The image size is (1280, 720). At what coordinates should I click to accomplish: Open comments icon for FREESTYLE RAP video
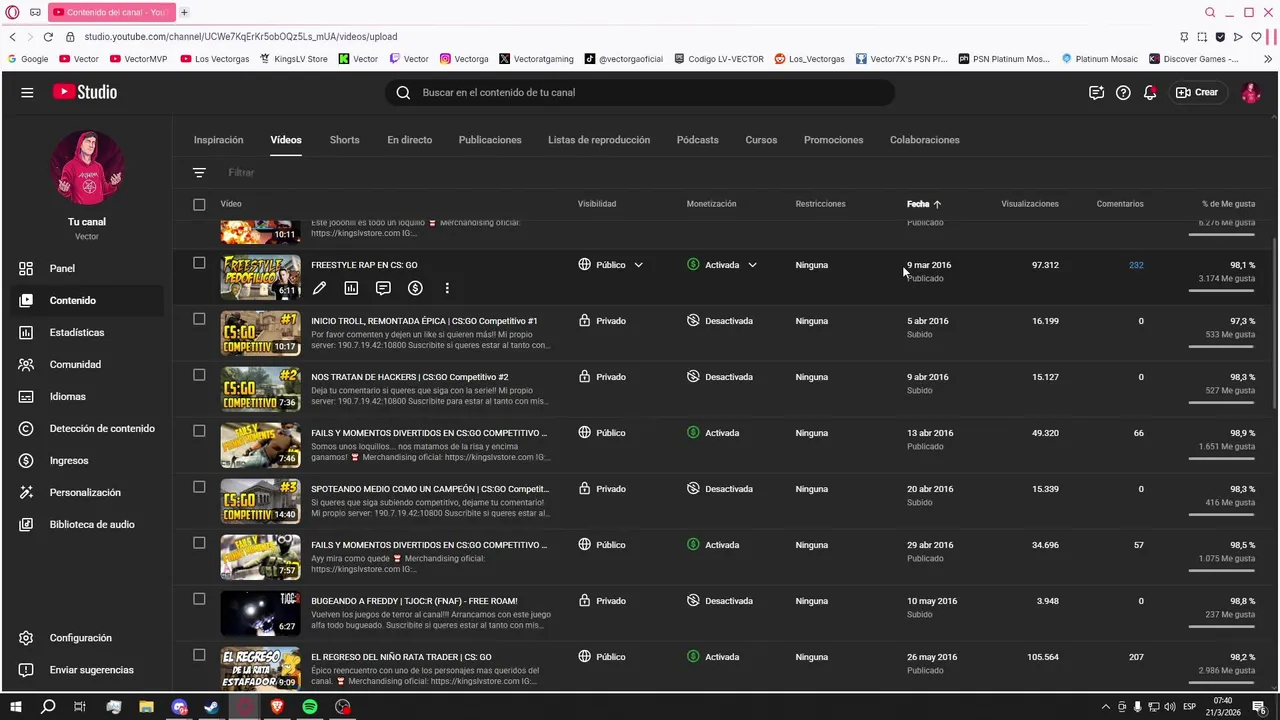[x=383, y=288]
